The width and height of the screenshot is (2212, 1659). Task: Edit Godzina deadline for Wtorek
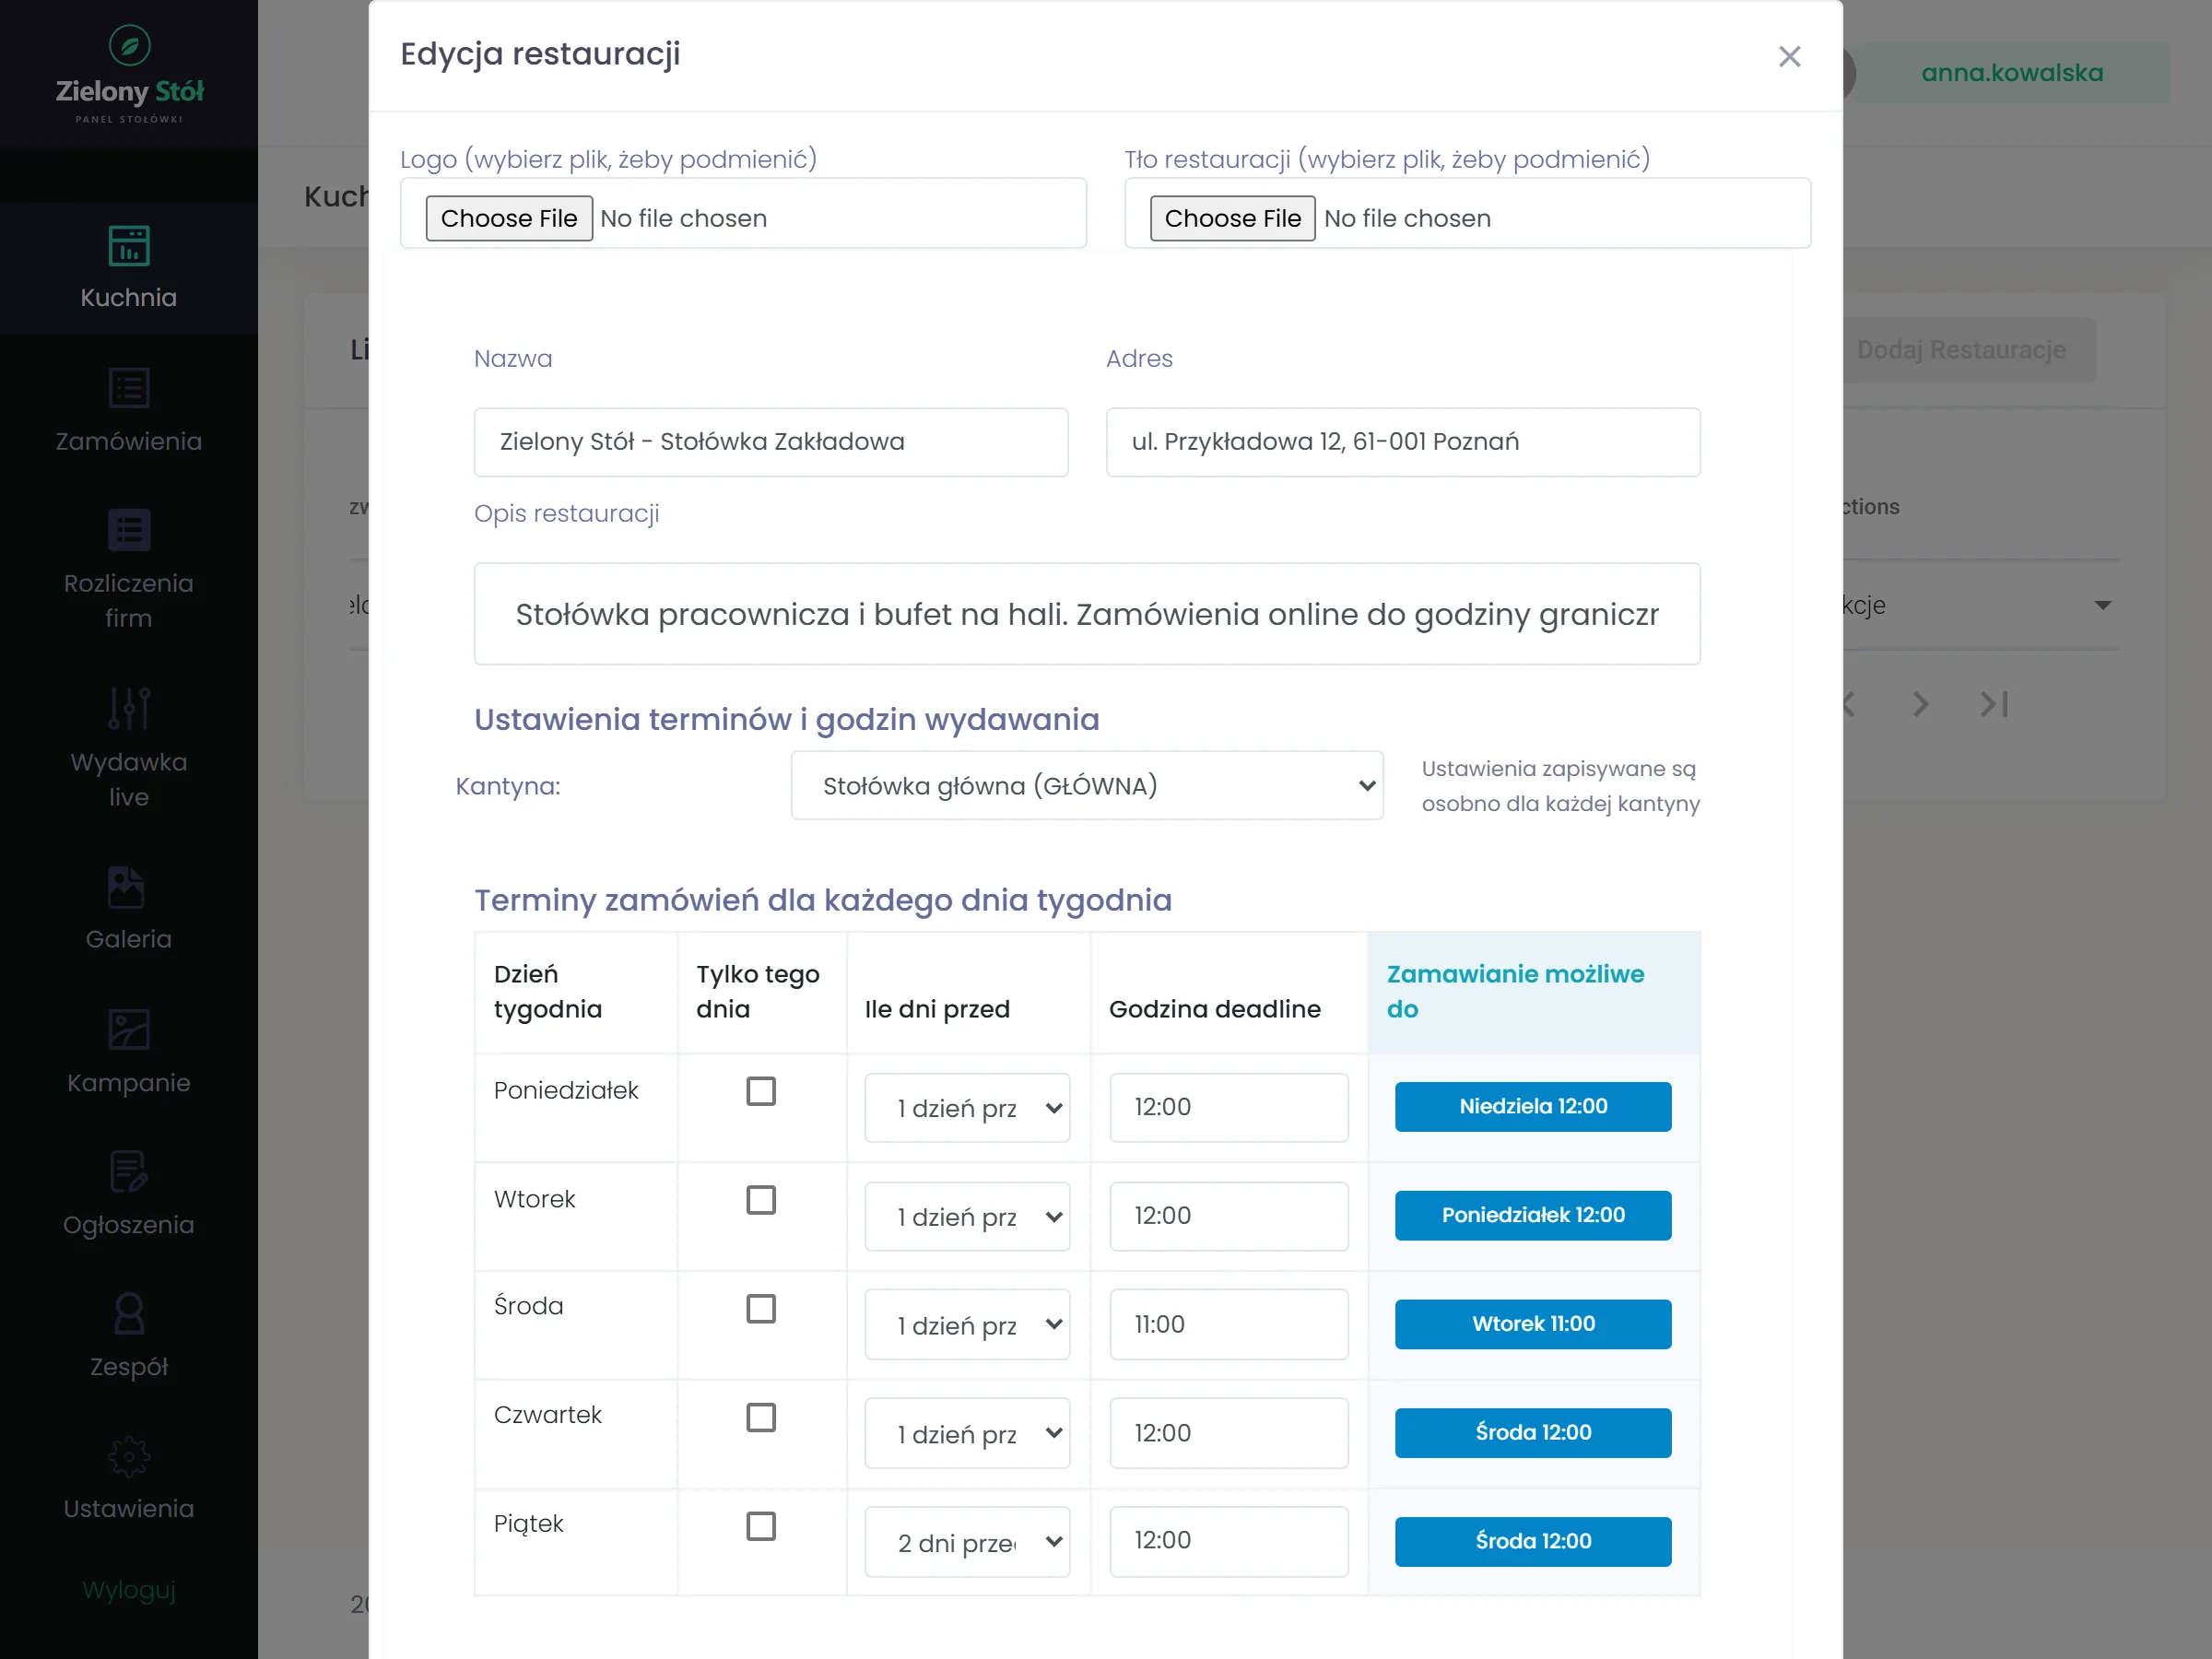pyautogui.click(x=1229, y=1216)
